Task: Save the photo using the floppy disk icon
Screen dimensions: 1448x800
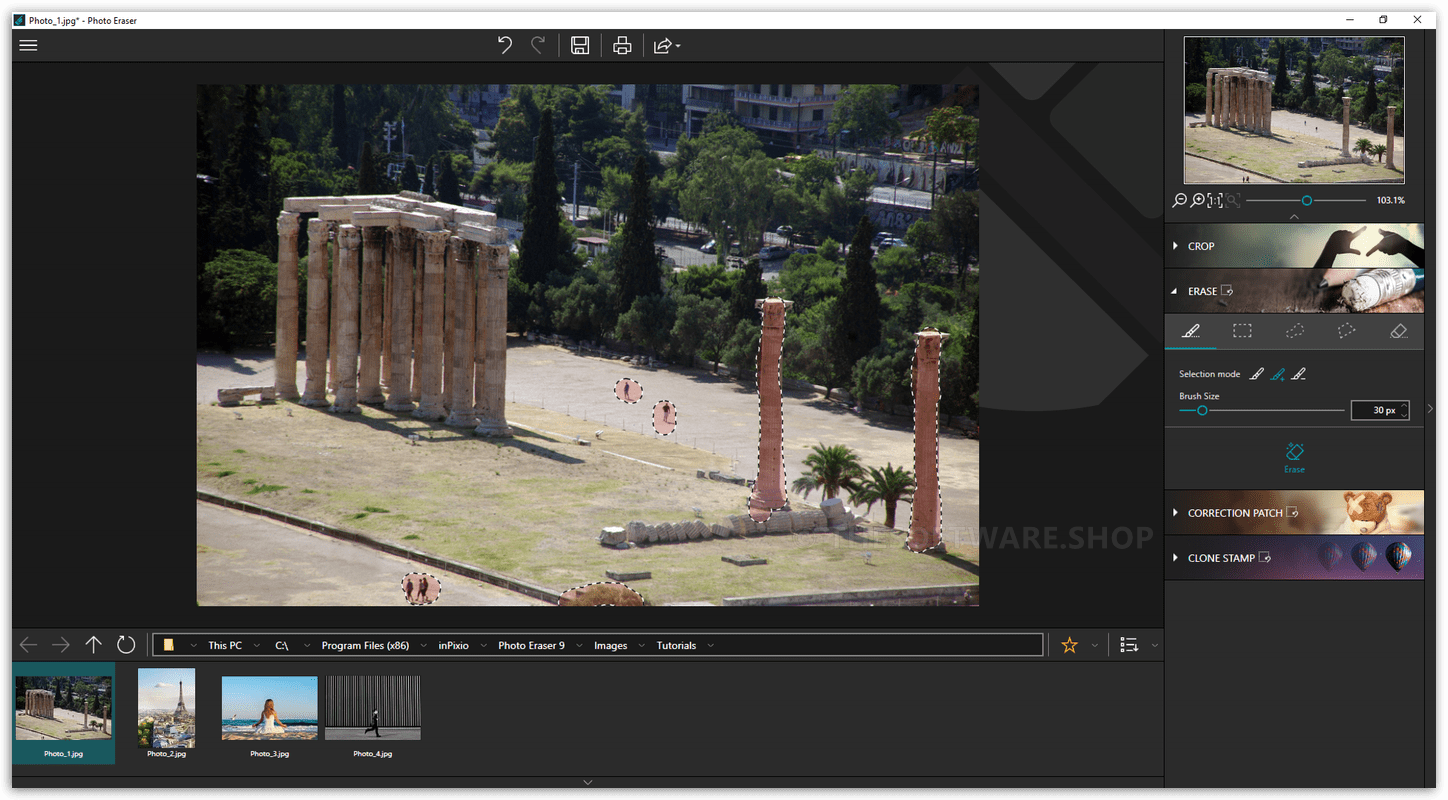Action: (580, 45)
